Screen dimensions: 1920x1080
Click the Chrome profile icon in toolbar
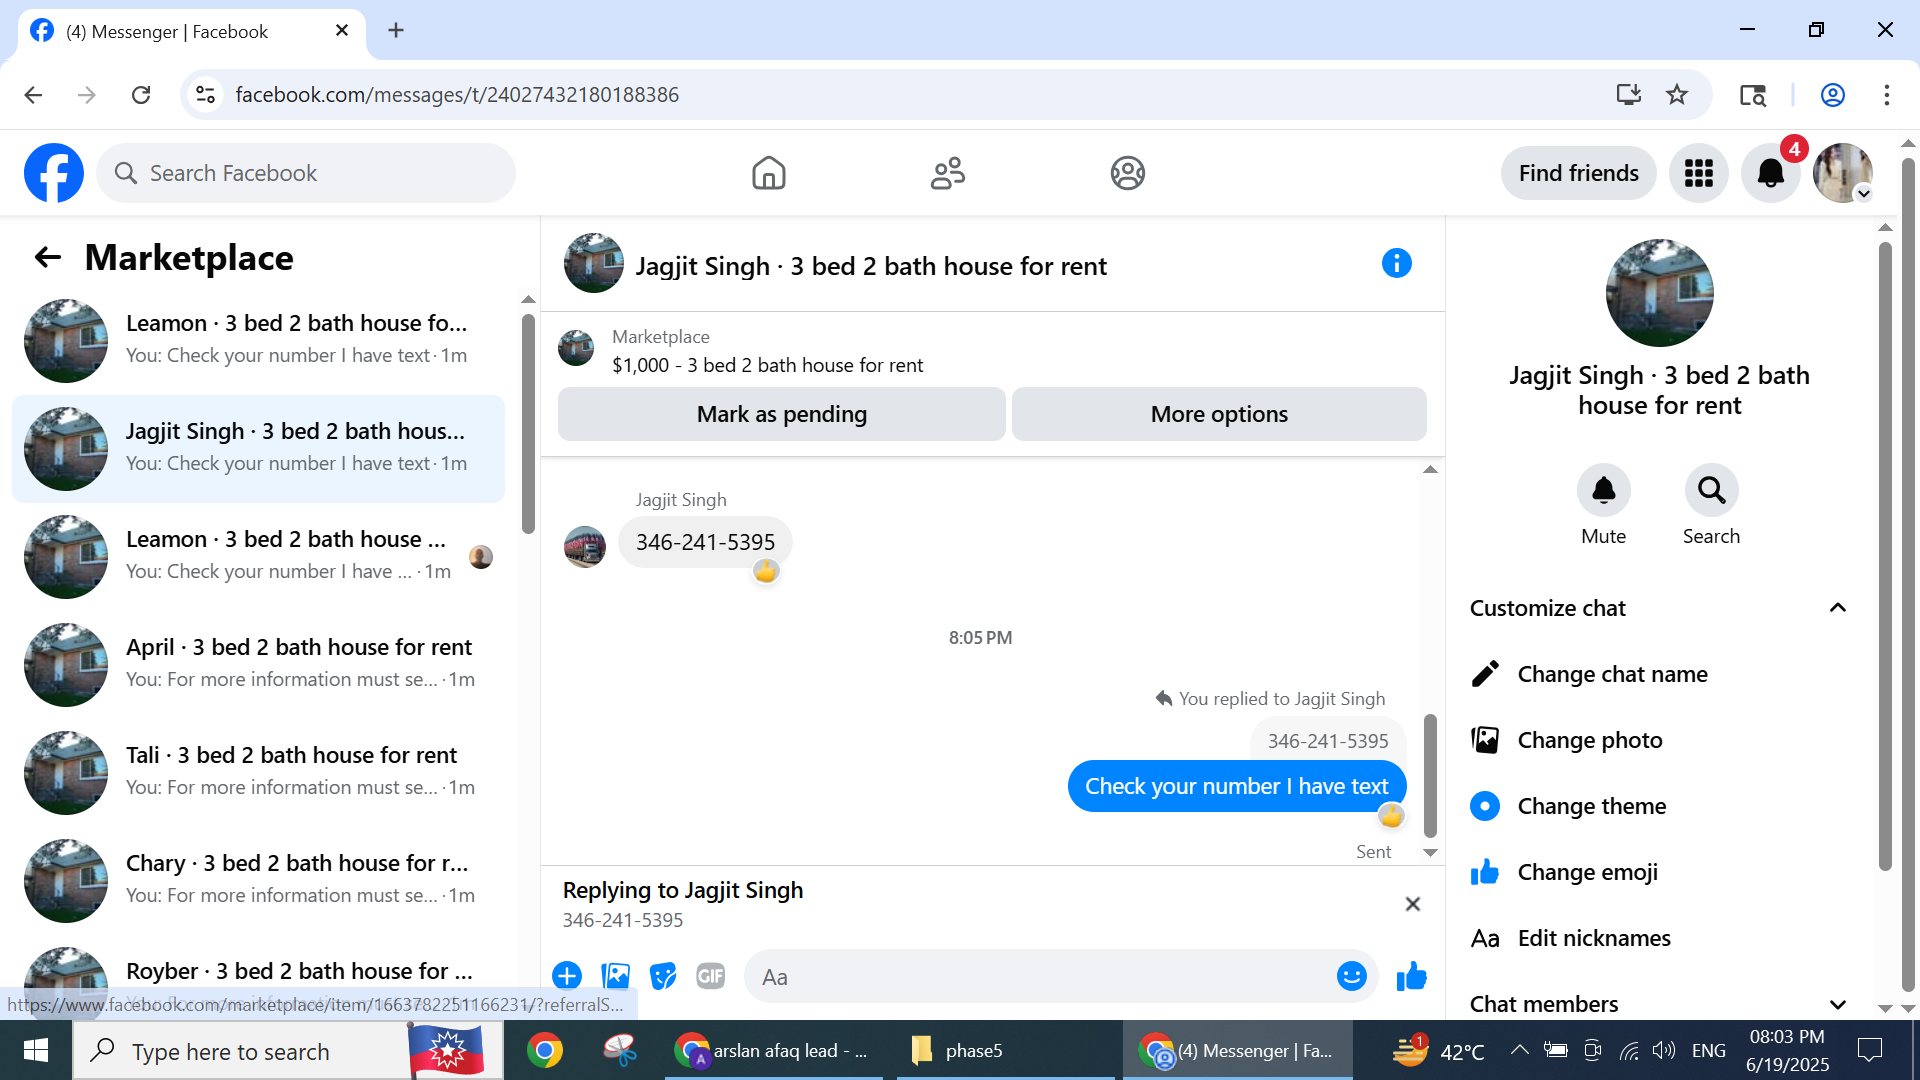(x=1832, y=94)
